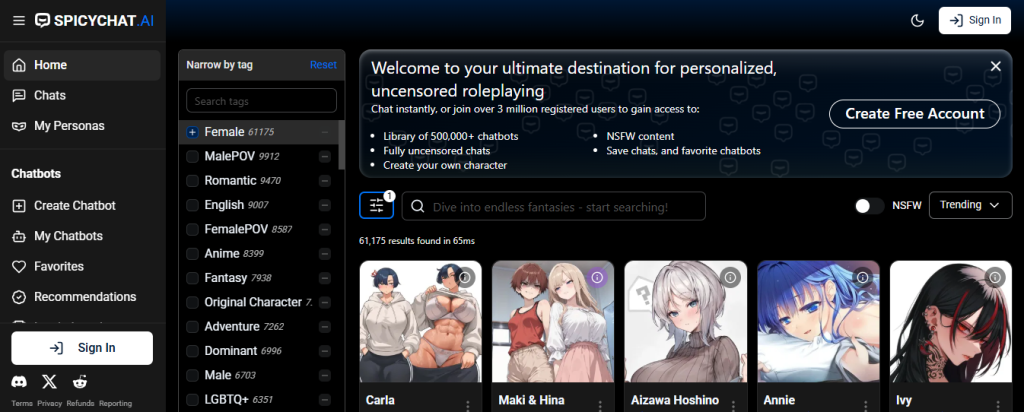Close the welcome banner
The image size is (1024, 412).
(x=995, y=66)
